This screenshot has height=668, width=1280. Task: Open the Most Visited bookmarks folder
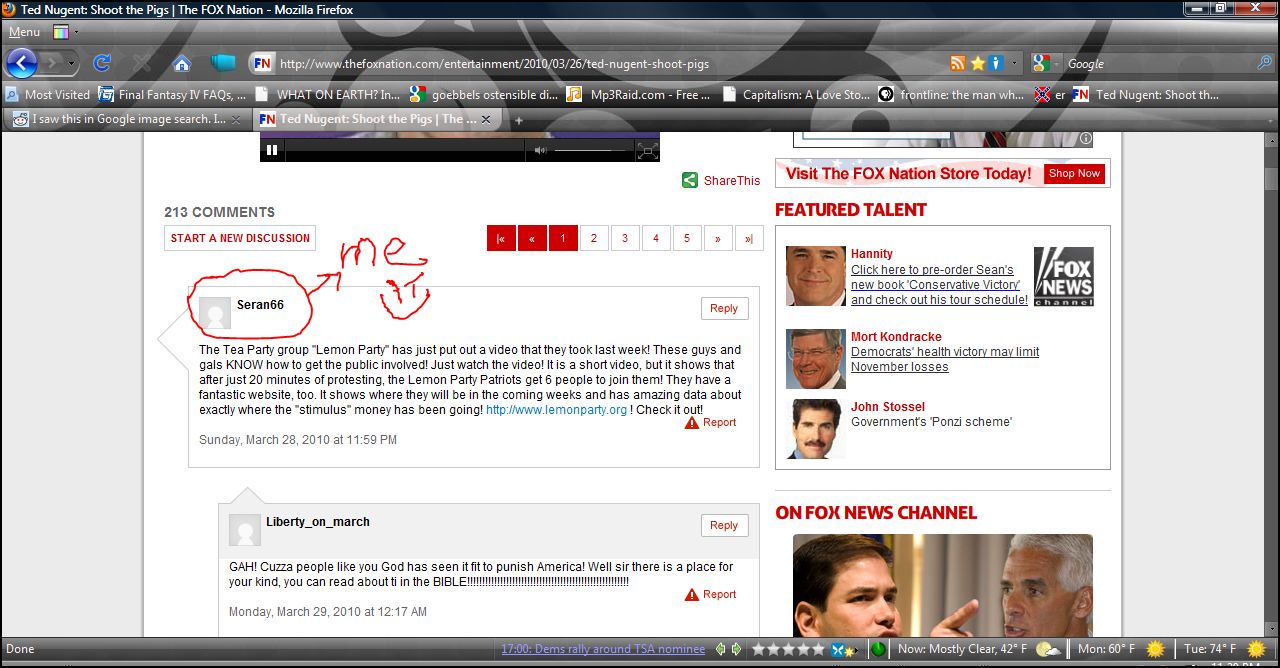point(48,94)
